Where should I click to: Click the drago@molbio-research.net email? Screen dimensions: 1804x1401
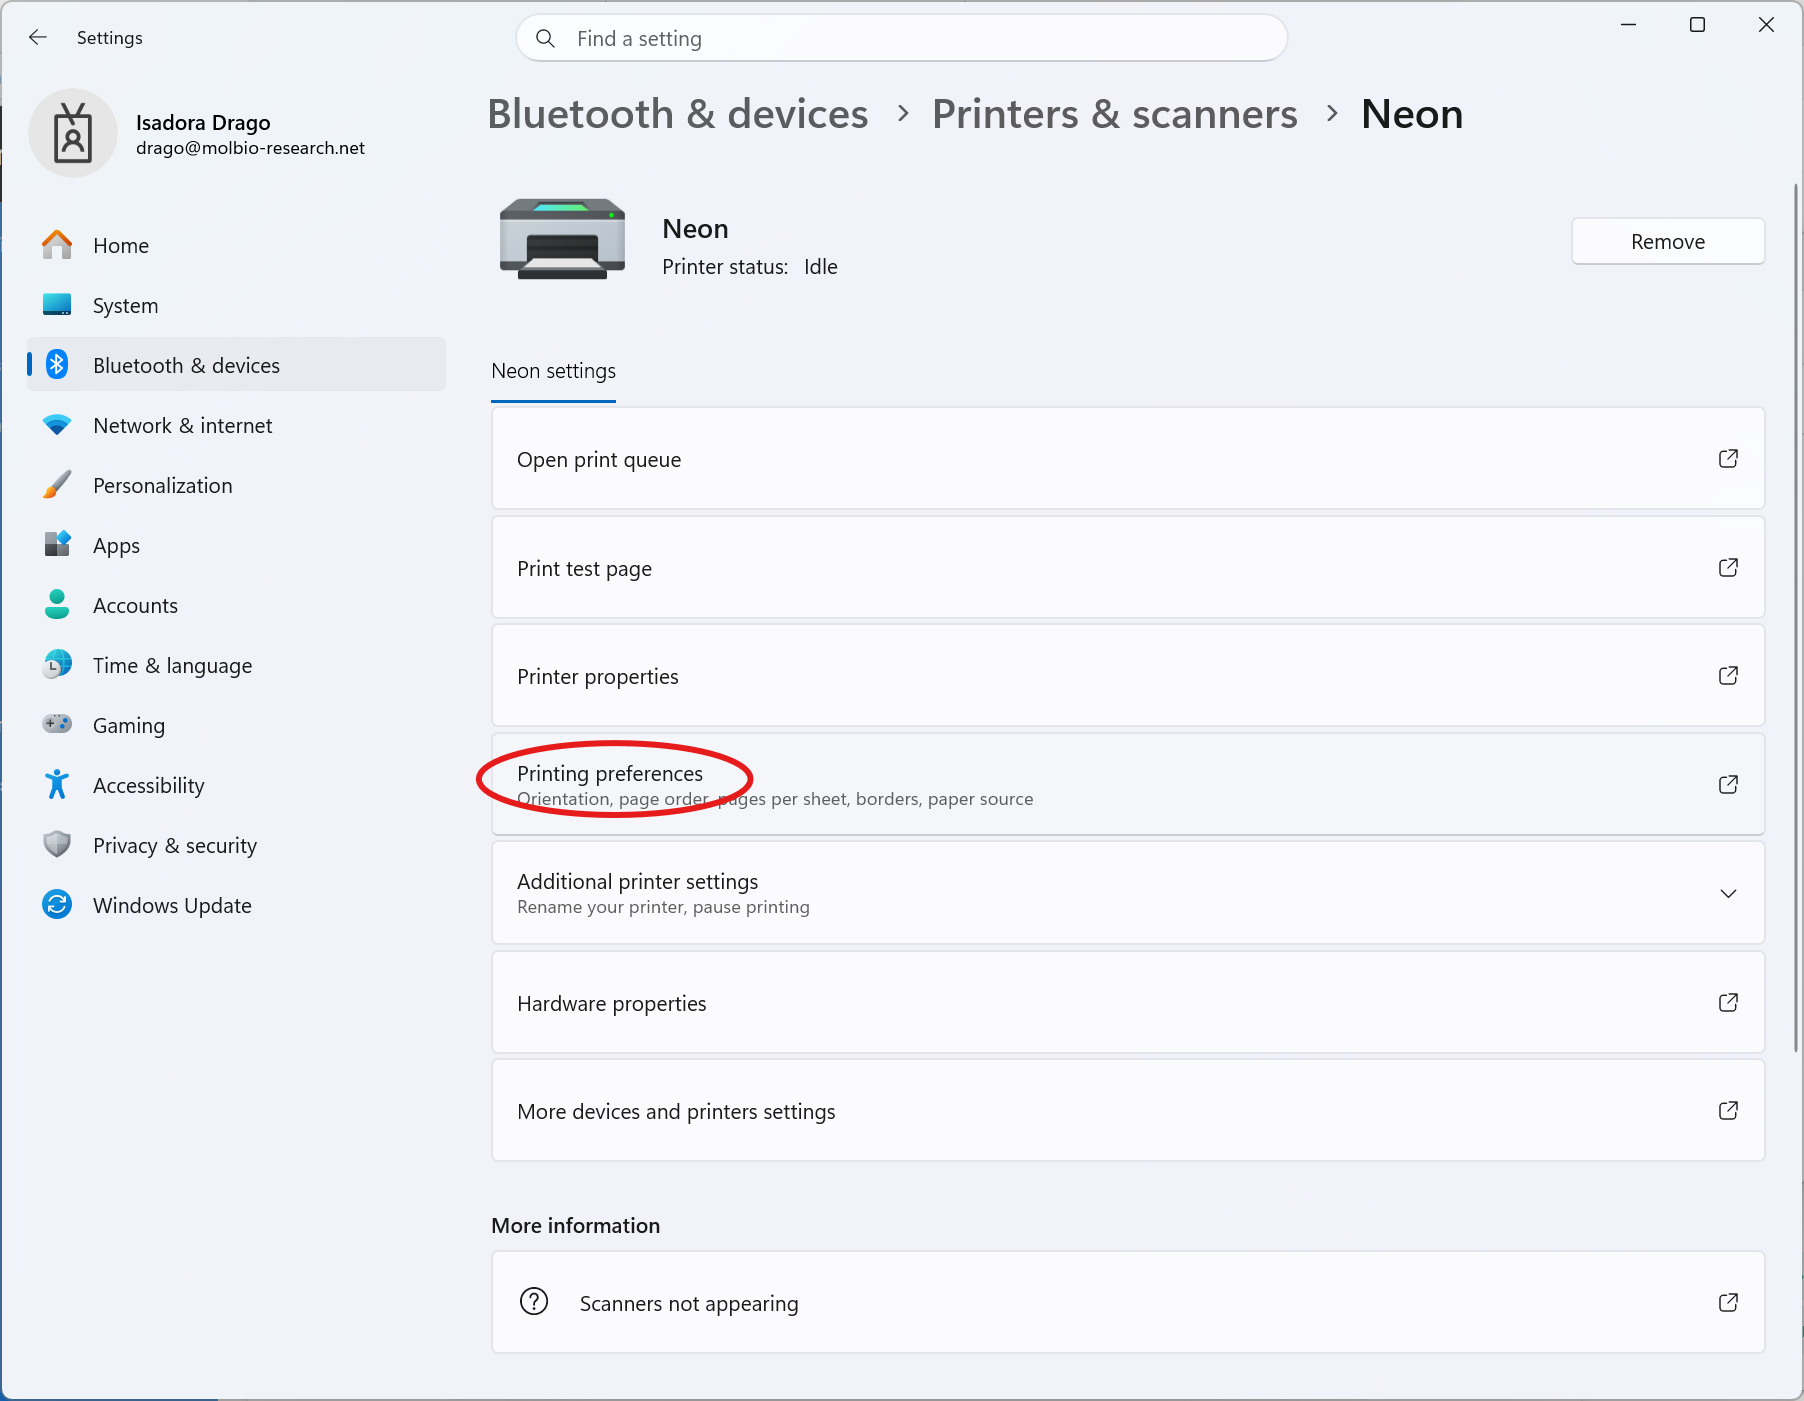click(250, 148)
